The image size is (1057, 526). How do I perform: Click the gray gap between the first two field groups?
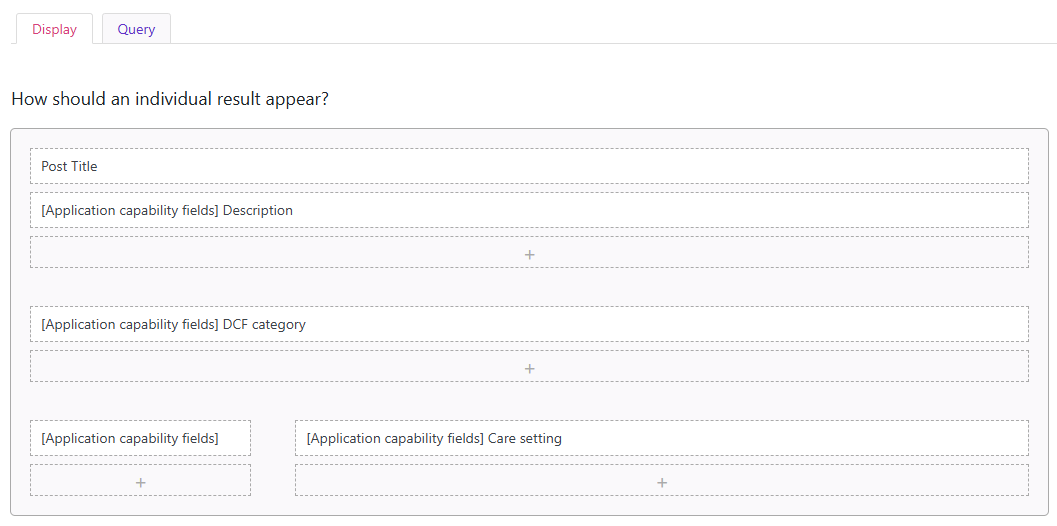(529, 287)
